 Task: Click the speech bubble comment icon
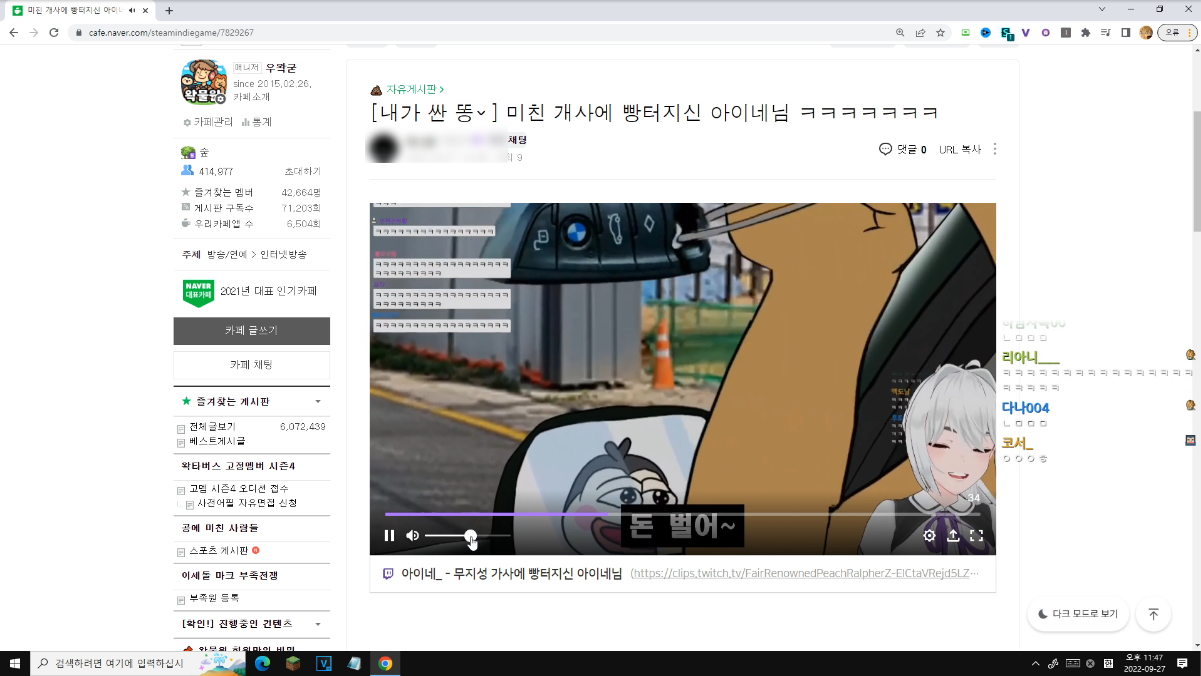pos(885,149)
